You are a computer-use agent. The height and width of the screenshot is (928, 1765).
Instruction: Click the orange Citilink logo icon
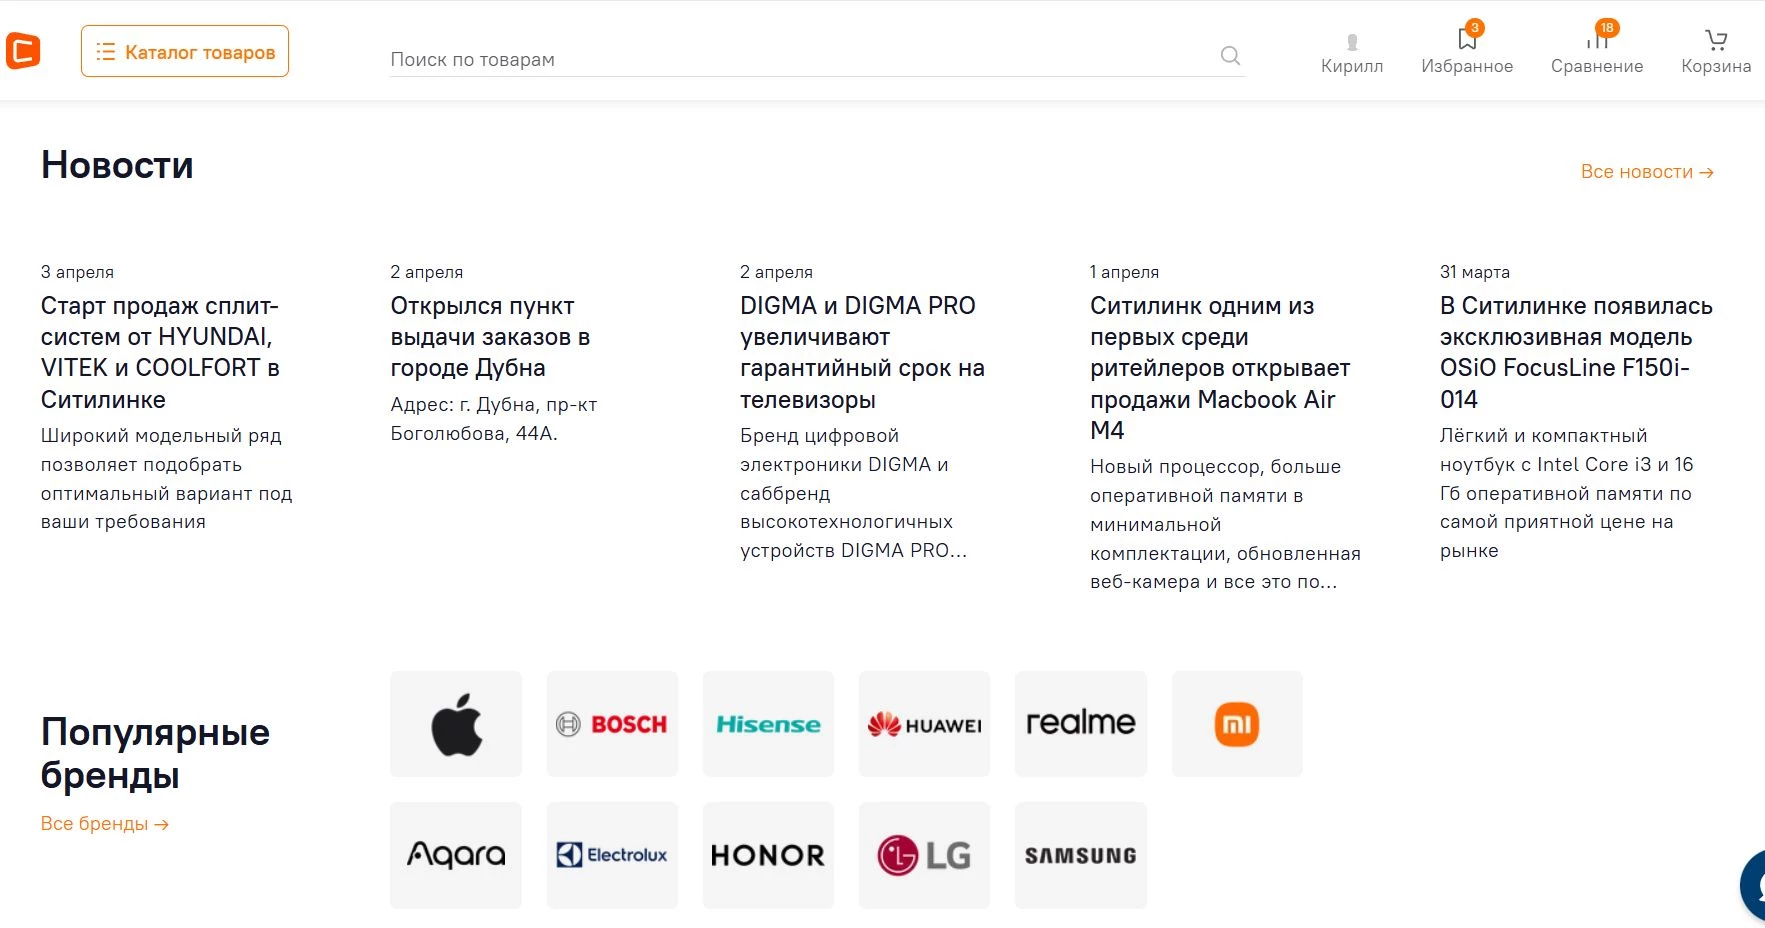[22, 51]
